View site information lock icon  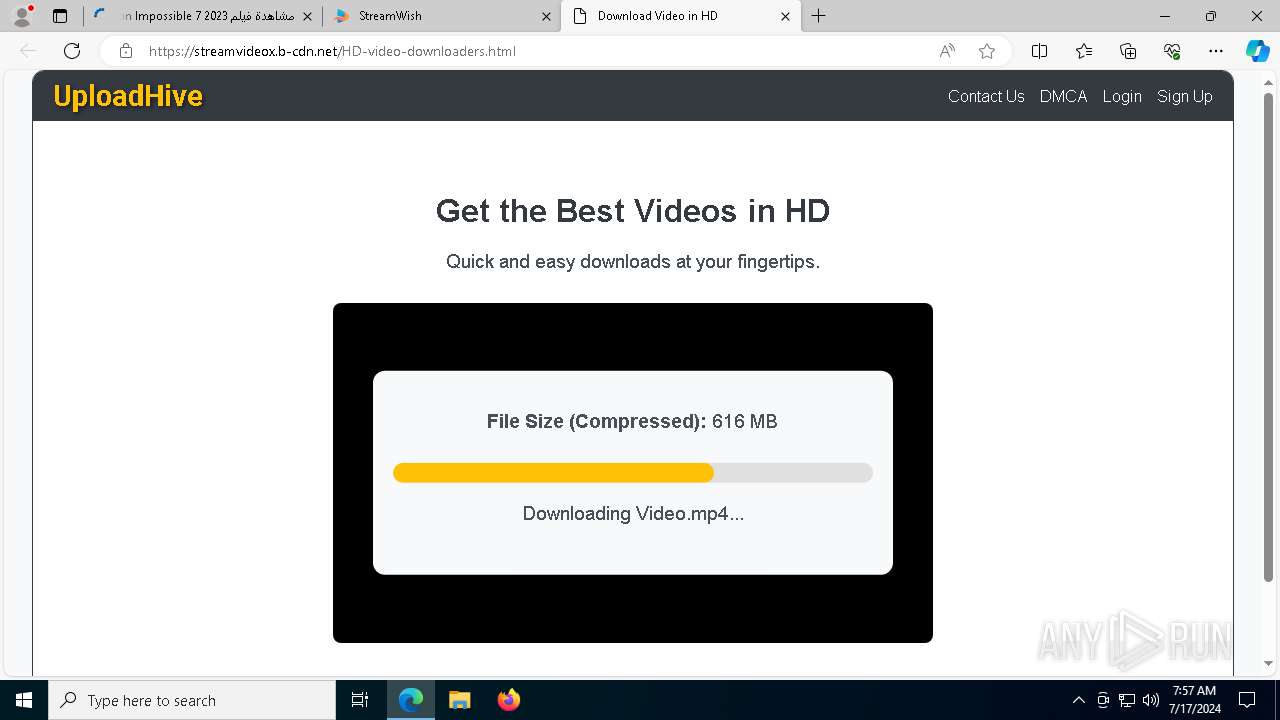[125, 51]
